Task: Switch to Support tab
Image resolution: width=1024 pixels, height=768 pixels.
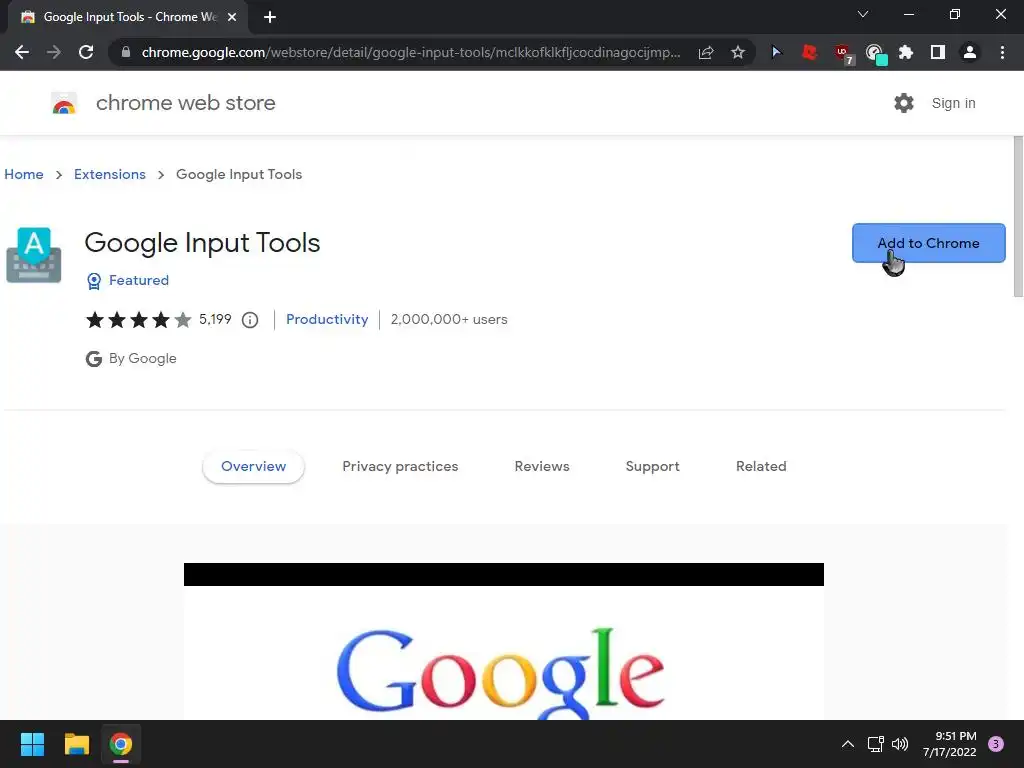Action: coord(652,466)
